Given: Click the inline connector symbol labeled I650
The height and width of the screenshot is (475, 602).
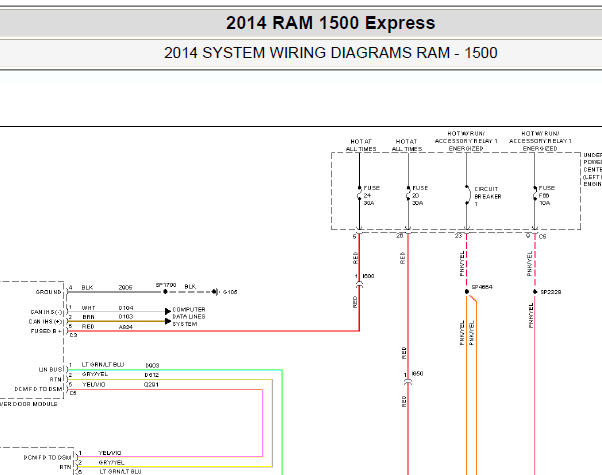Looking at the screenshot, I should [x=408, y=382].
